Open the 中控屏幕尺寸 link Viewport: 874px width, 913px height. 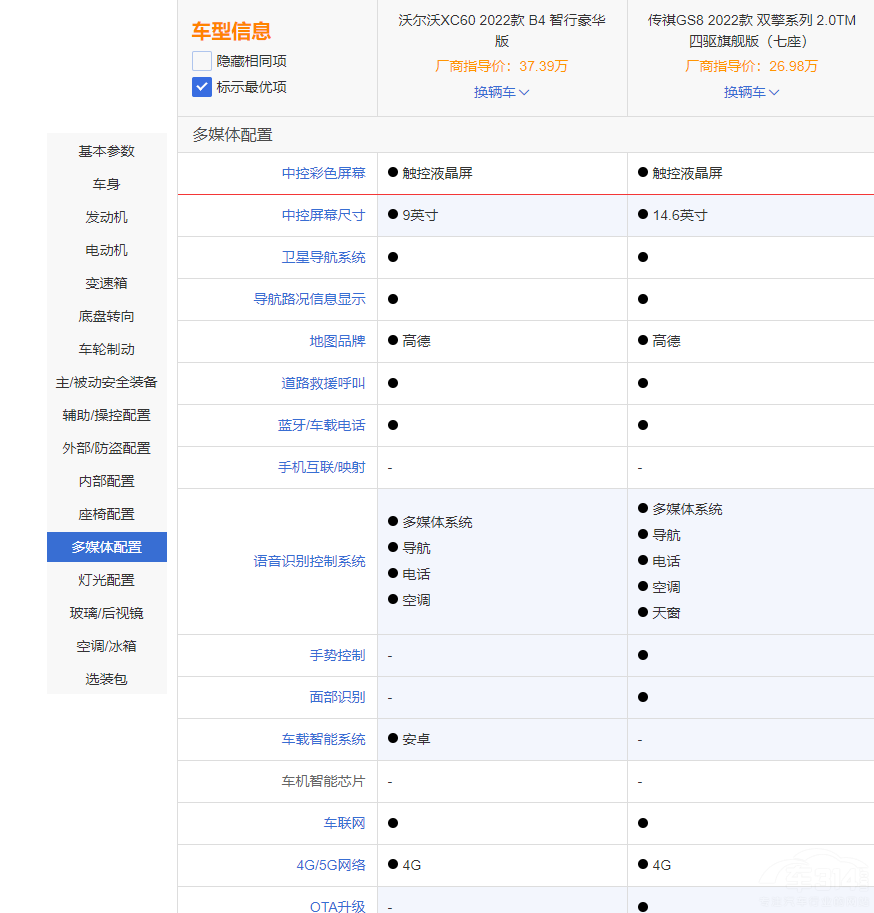(323, 214)
